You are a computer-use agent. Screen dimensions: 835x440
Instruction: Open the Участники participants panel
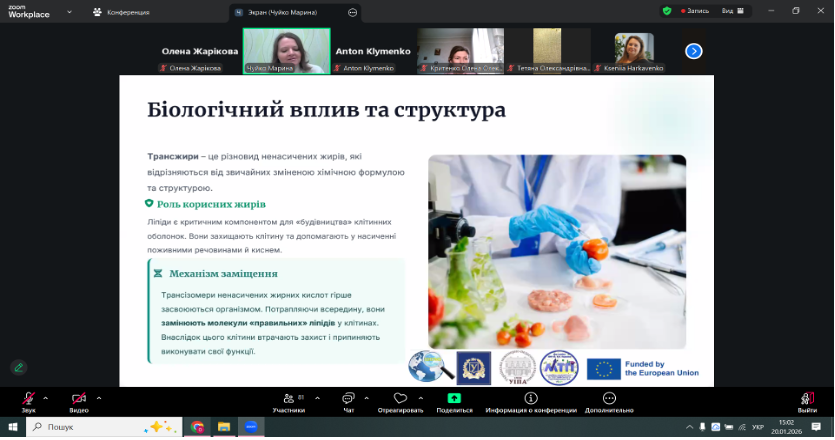(x=289, y=402)
